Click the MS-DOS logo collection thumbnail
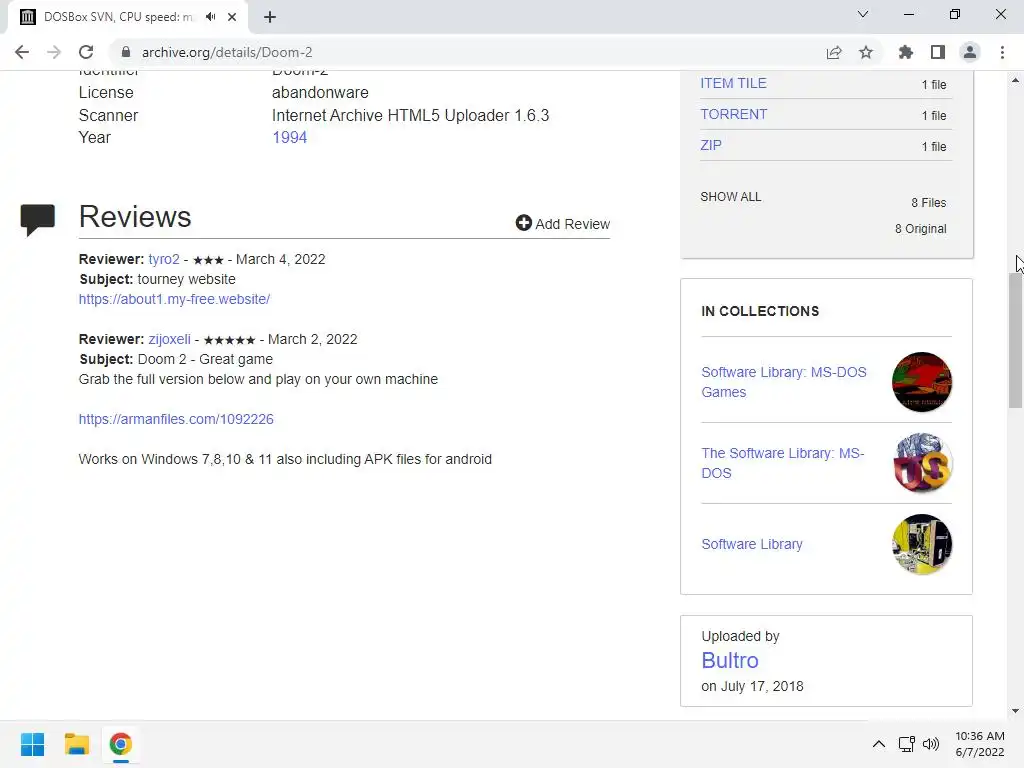Image resolution: width=1024 pixels, height=768 pixels. [x=921, y=463]
